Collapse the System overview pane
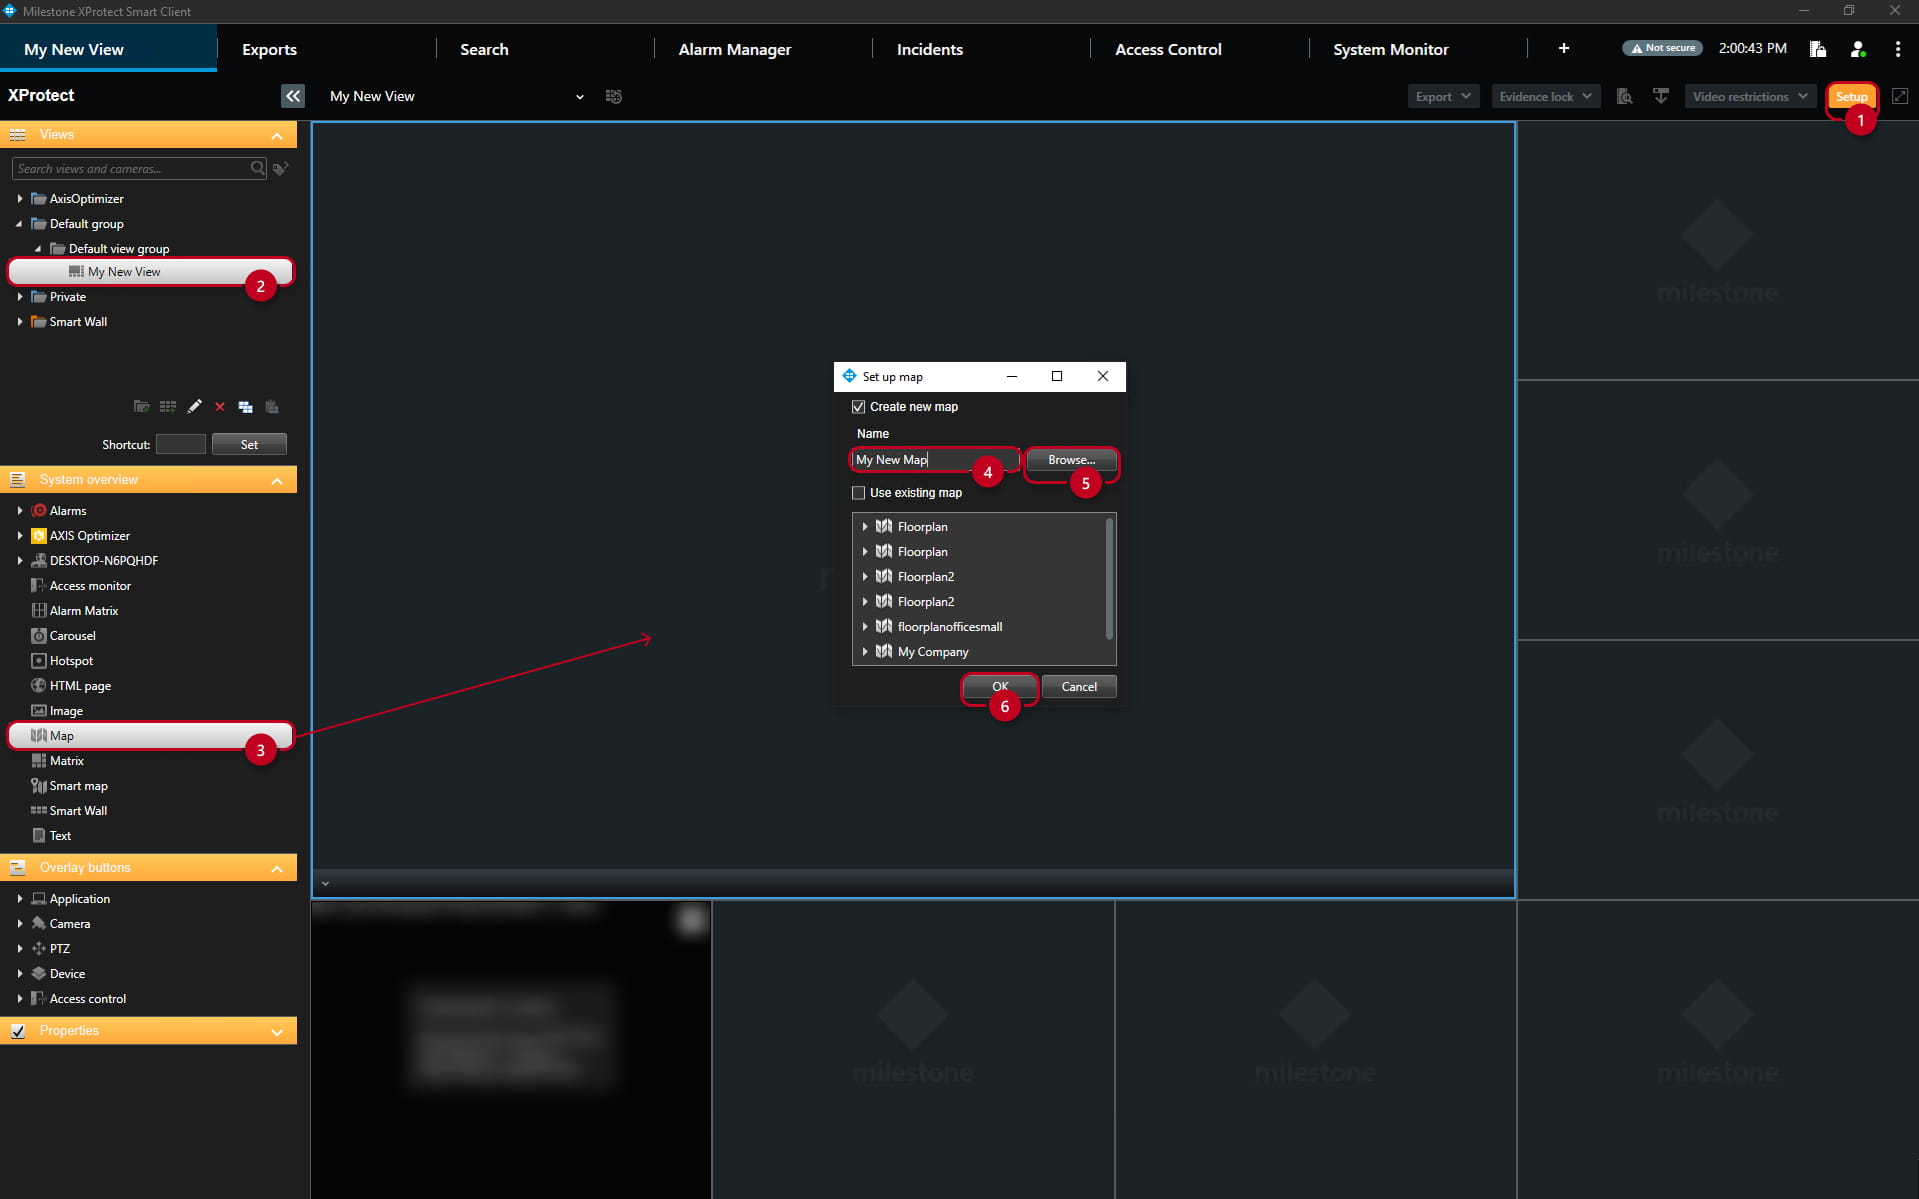 [277, 480]
